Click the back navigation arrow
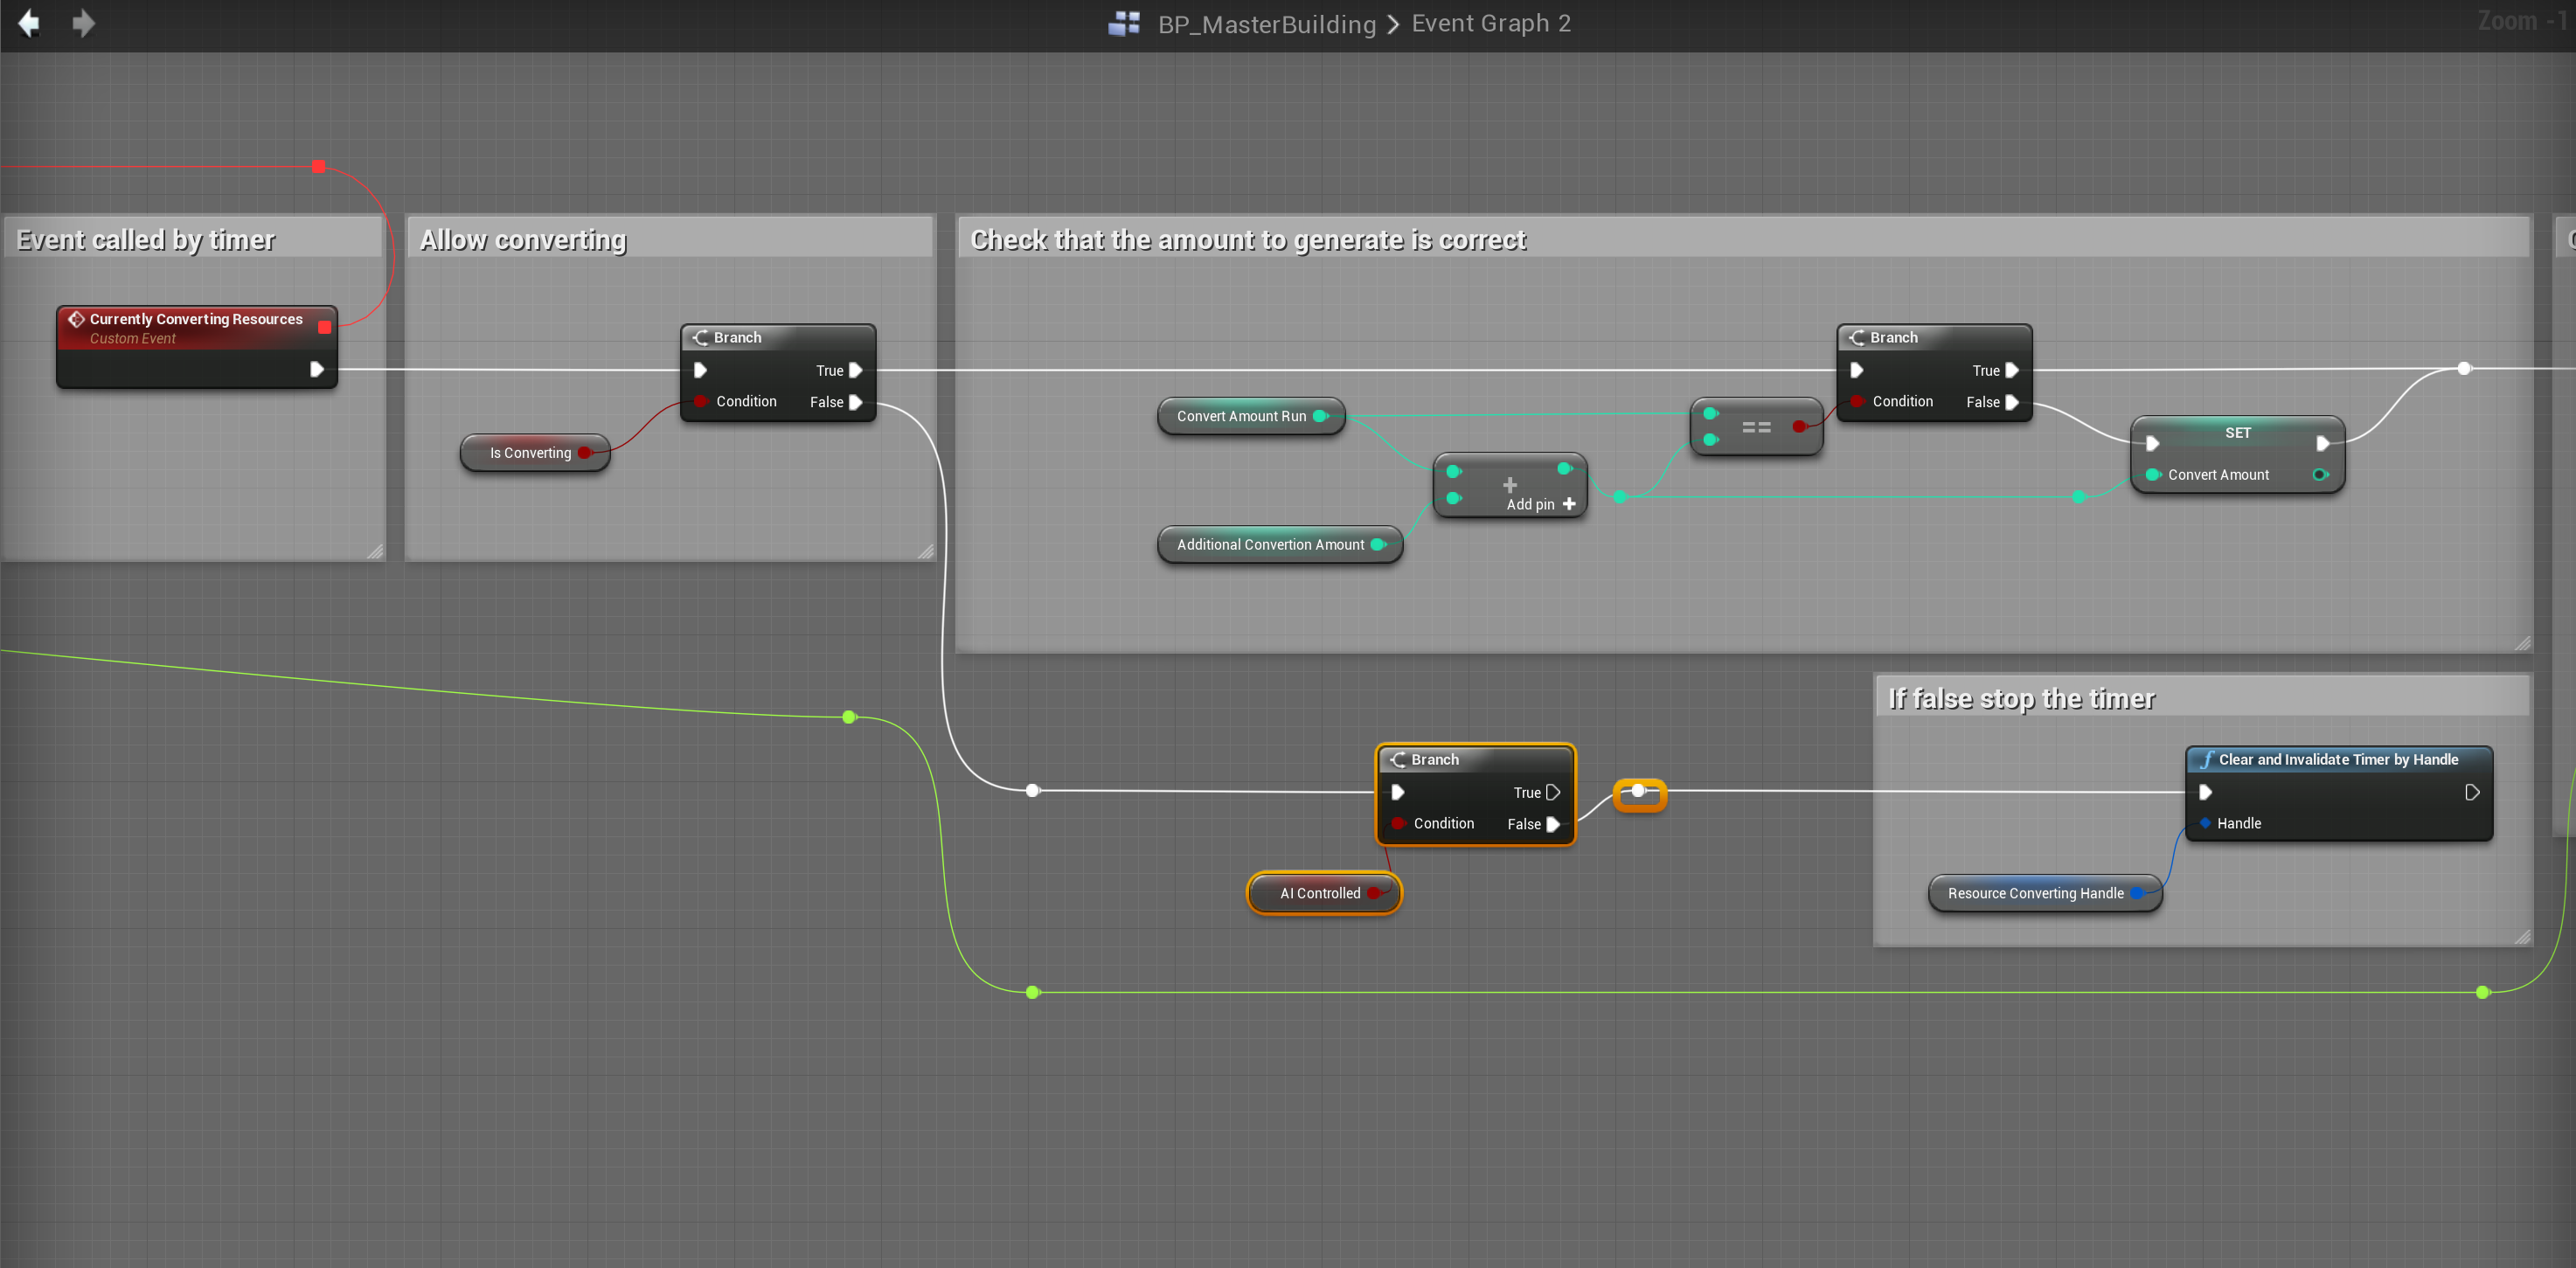This screenshot has height=1268, width=2576. 29,23
